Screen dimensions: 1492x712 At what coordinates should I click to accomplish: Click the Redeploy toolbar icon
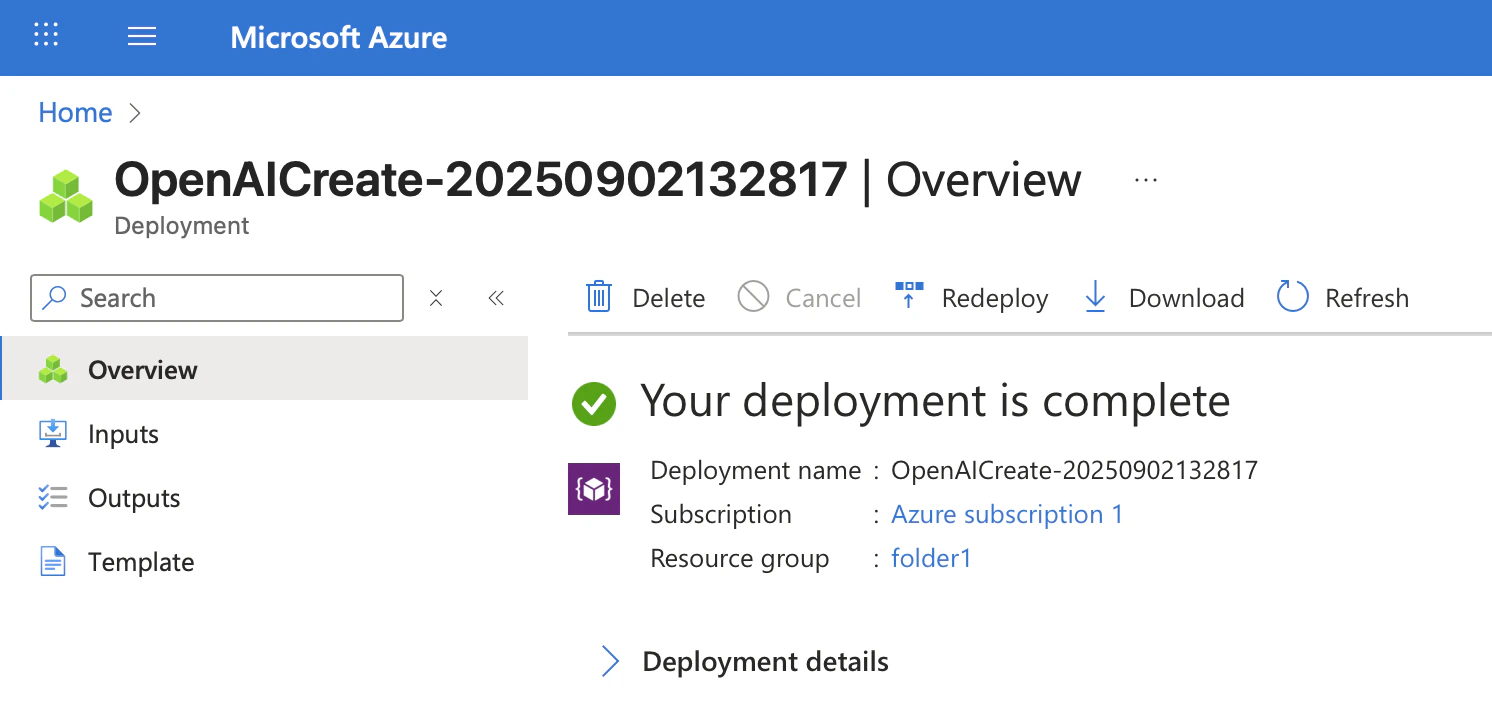[x=908, y=297]
